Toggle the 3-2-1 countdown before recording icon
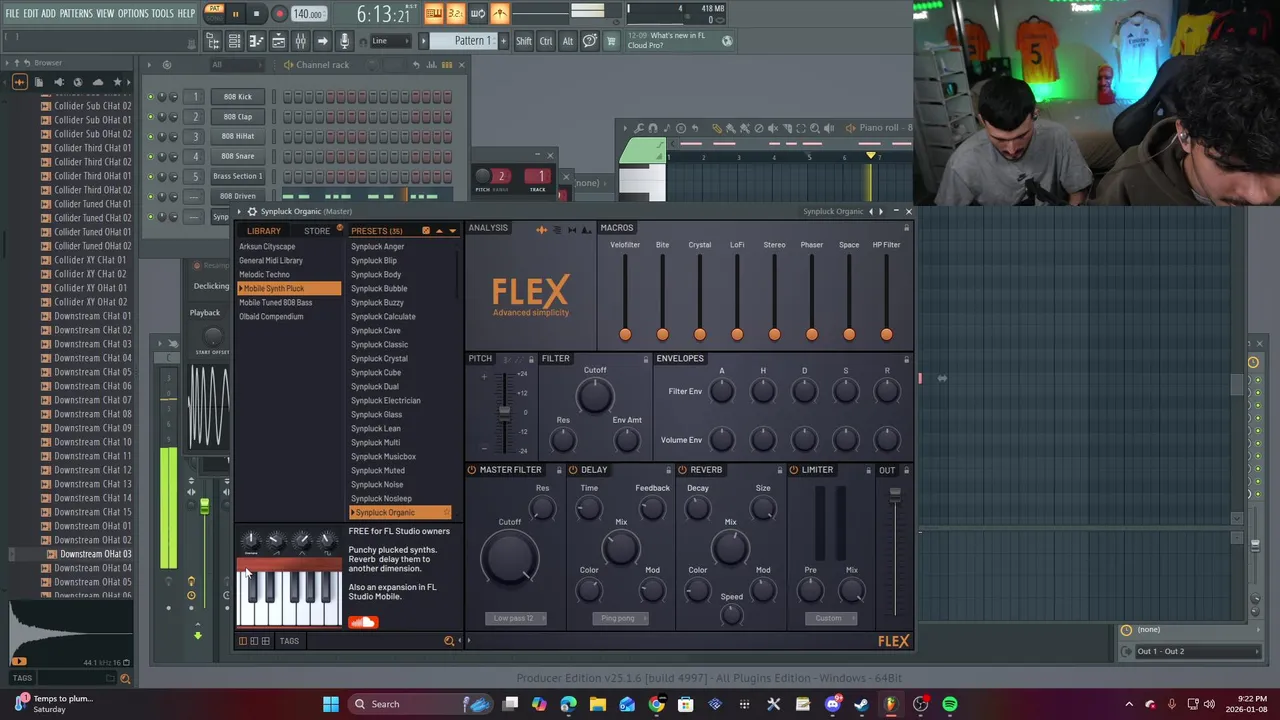Image resolution: width=1280 pixels, height=720 pixels. [455, 13]
